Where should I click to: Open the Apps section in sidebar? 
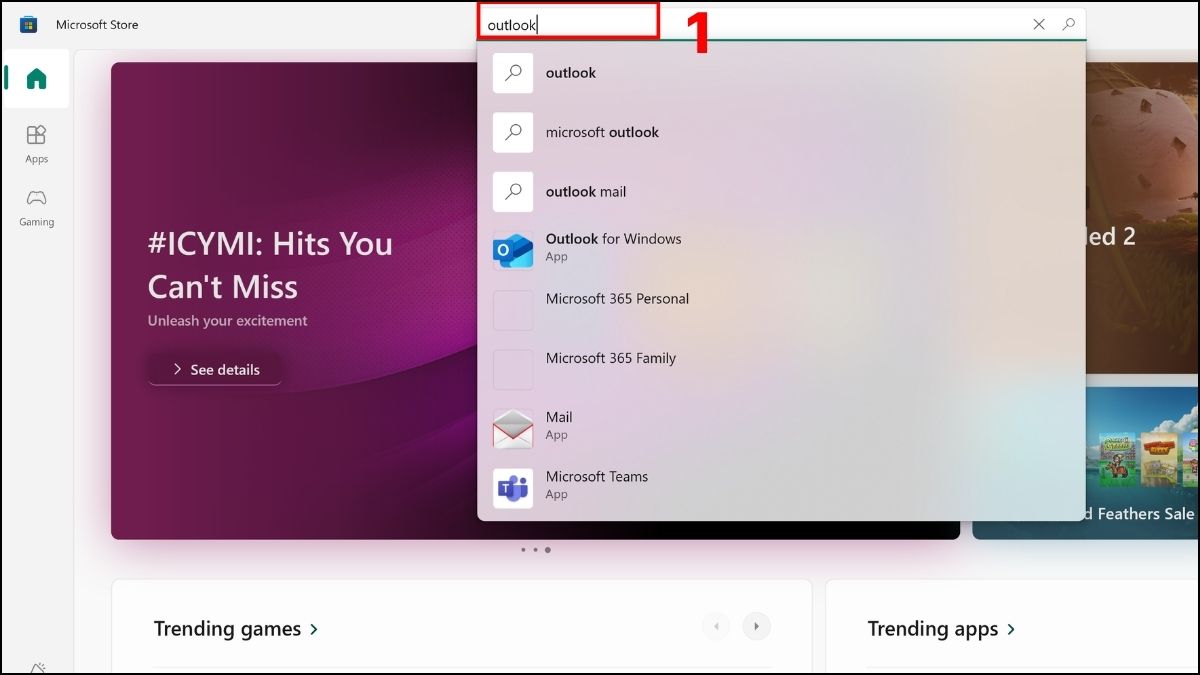point(37,144)
